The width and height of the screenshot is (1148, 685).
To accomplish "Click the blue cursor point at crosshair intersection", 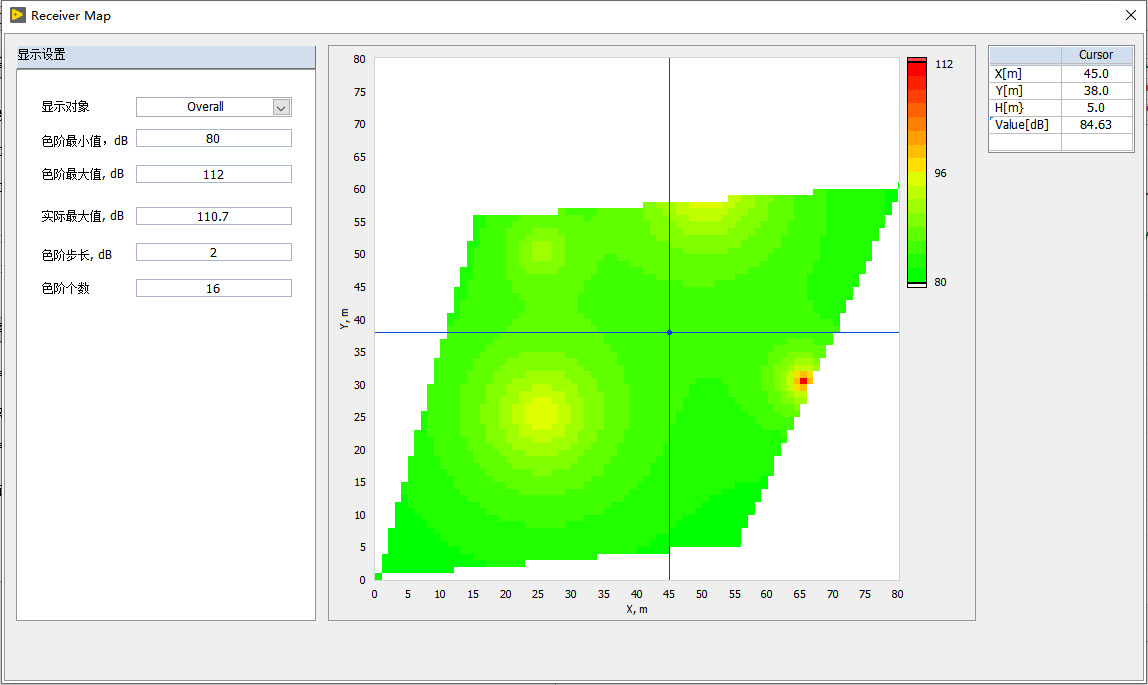I will pyautogui.click(x=669, y=332).
